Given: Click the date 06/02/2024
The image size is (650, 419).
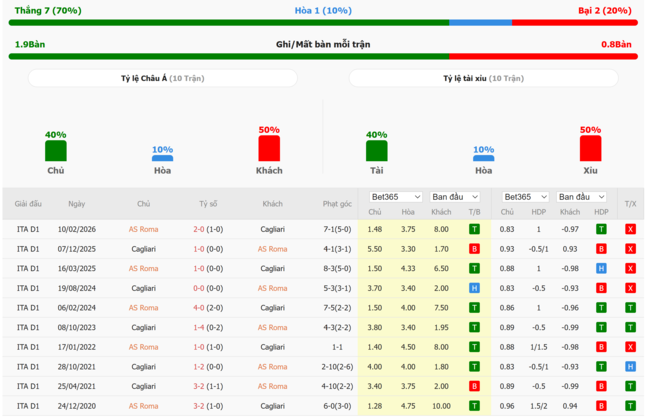Looking at the screenshot, I should (77, 308).
